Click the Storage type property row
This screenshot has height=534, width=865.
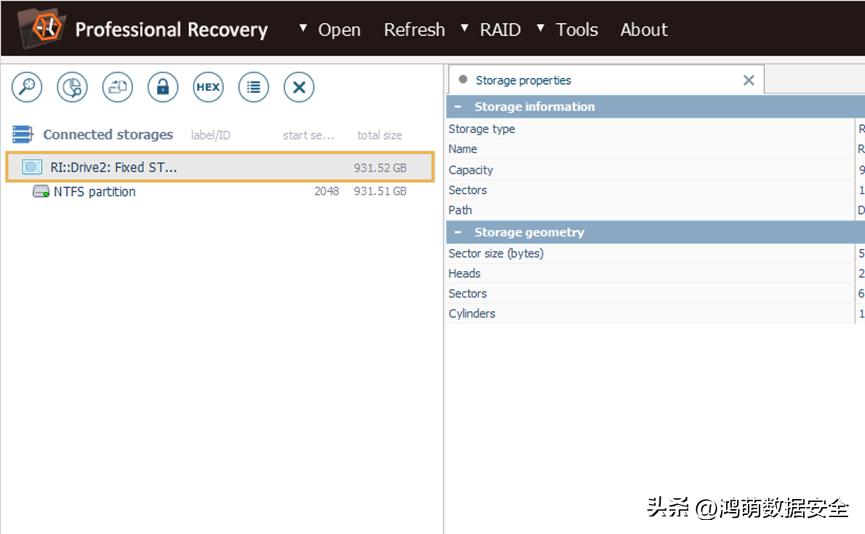pyautogui.click(x=655, y=129)
